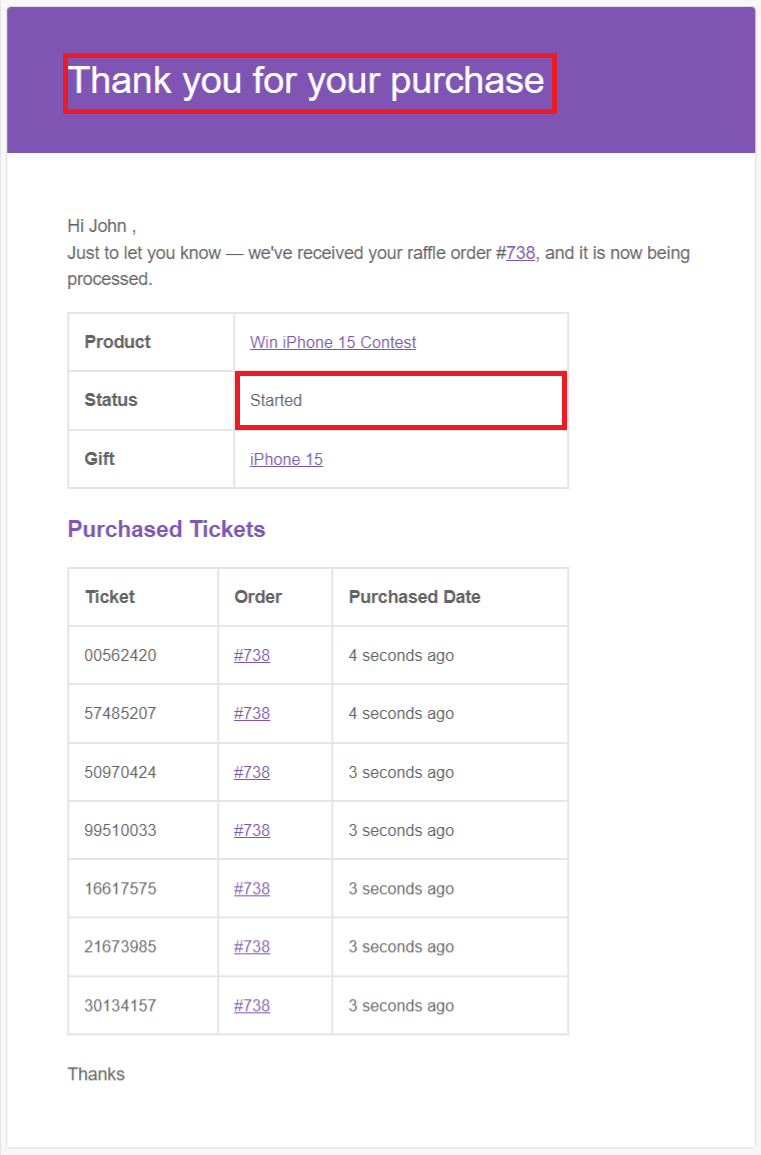Viewport: 761px width, 1155px height.
Task: Click the #738 order link for ticket 16617575
Action: [251, 888]
